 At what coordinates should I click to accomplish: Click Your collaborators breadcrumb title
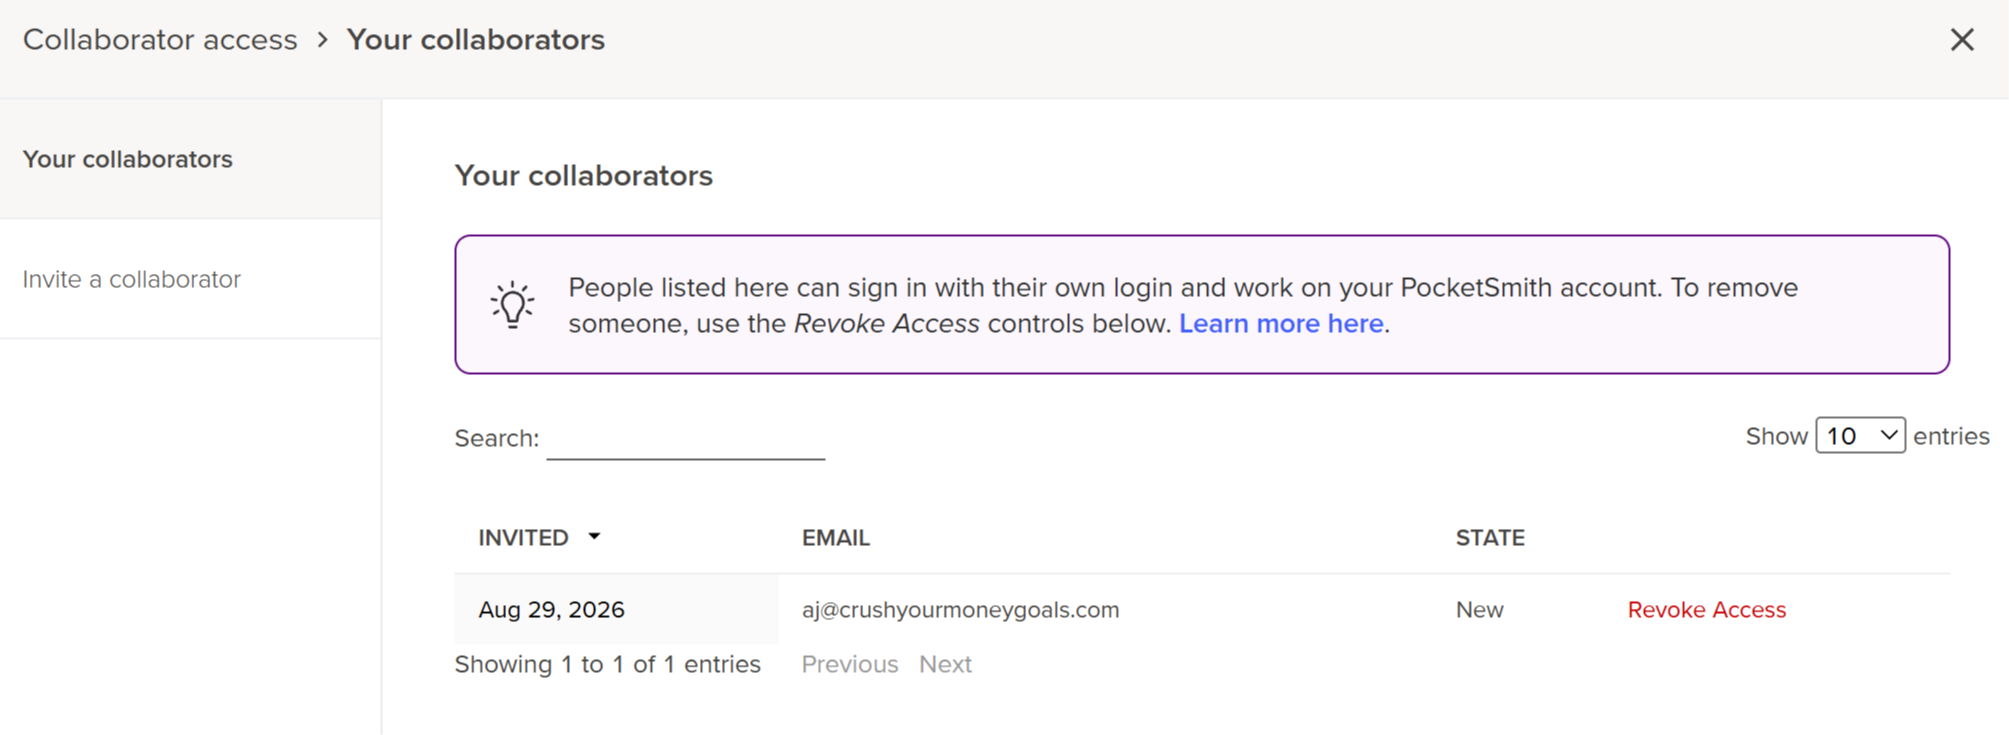pyautogui.click(x=476, y=40)
